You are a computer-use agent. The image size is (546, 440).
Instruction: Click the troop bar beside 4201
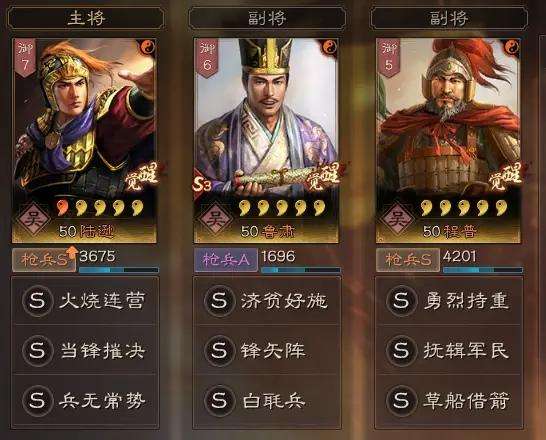click(483, 270)
